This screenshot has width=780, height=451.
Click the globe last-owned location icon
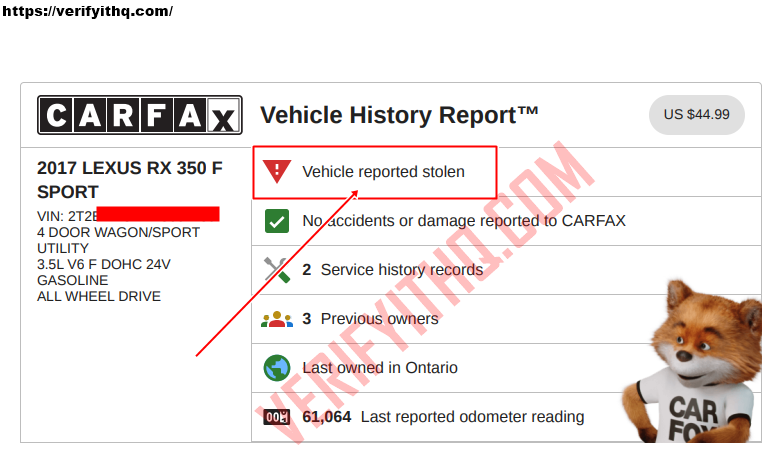click(x=276, y=368)
